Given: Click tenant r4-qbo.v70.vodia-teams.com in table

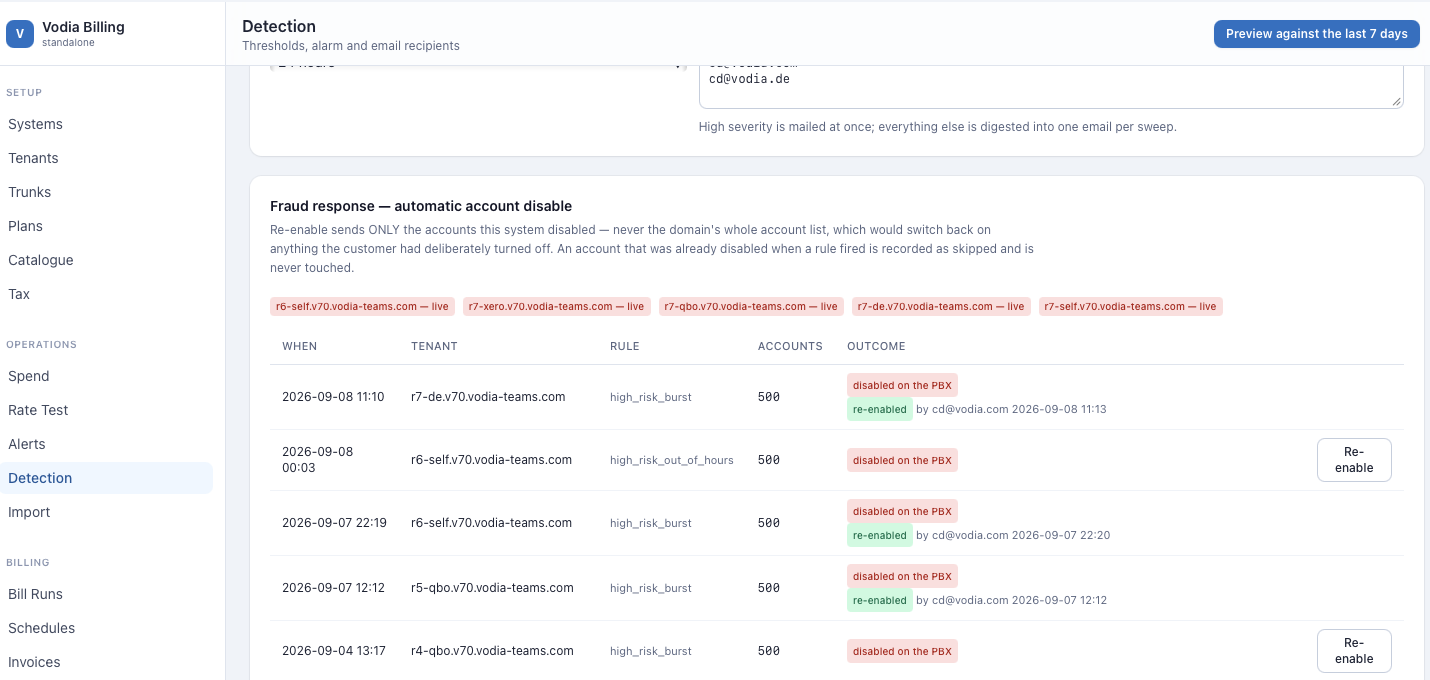Looking at the screenshot, I should coord(492,651).
